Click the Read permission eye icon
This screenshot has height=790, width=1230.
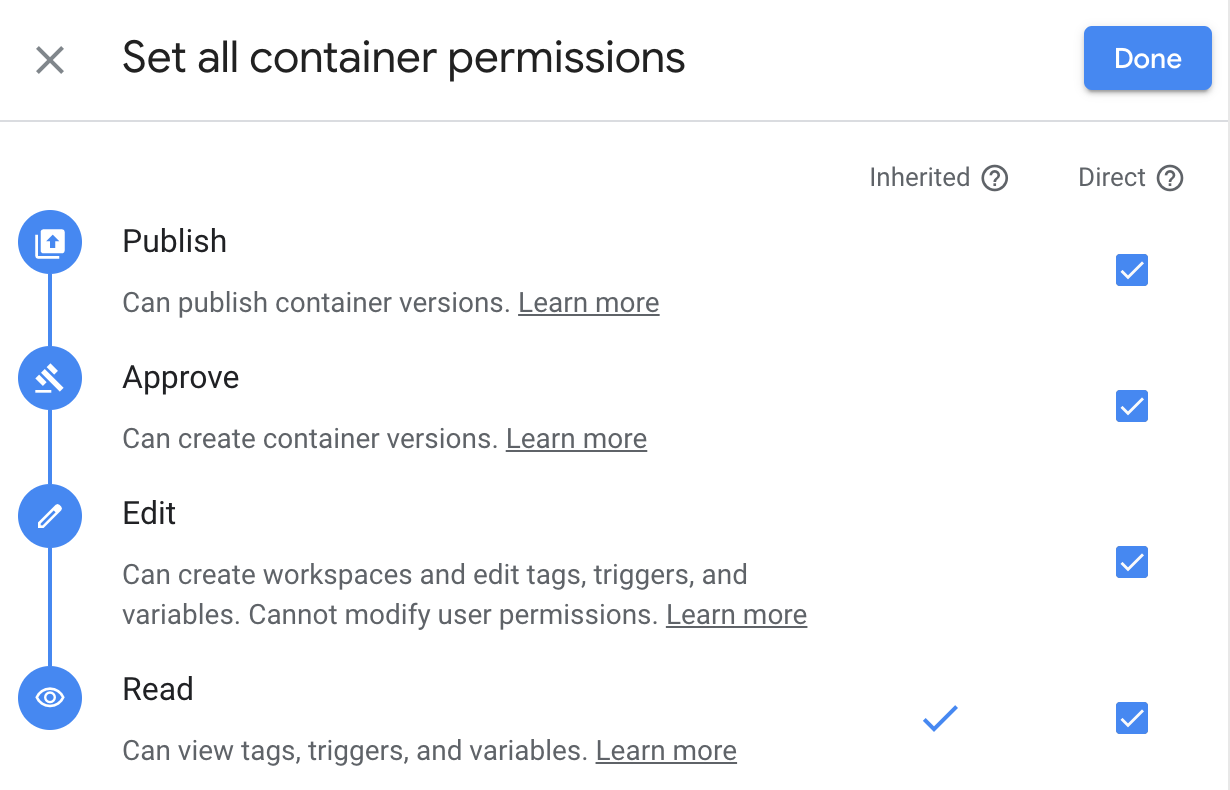point(50,697)
